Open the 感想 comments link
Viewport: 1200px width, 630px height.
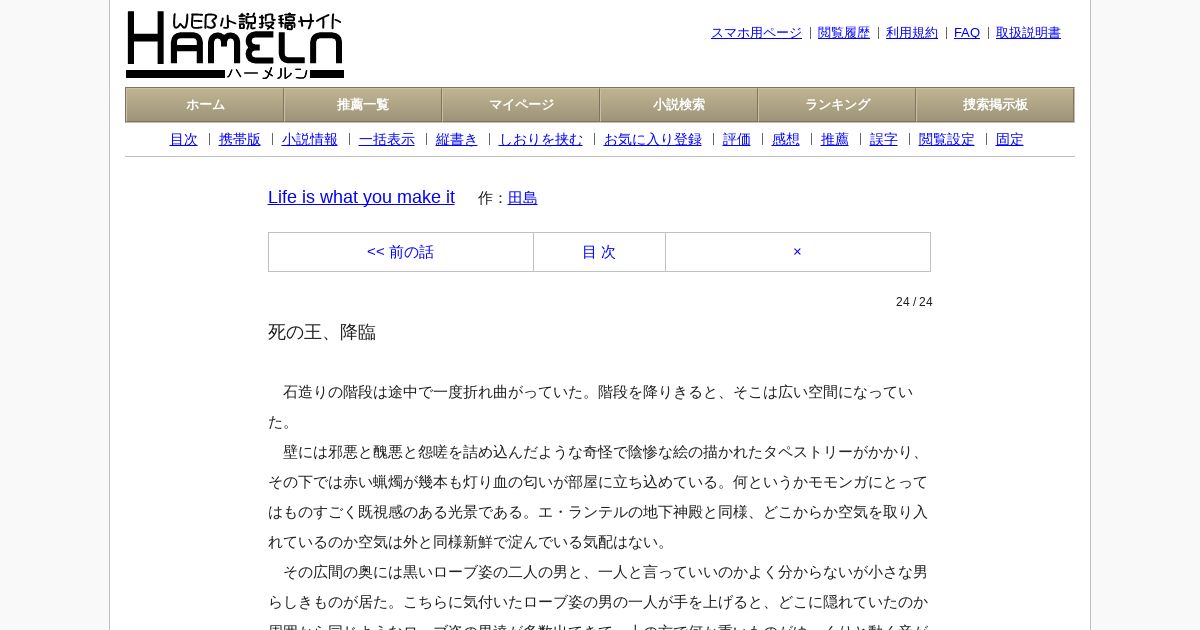click(x=786, y=140)
